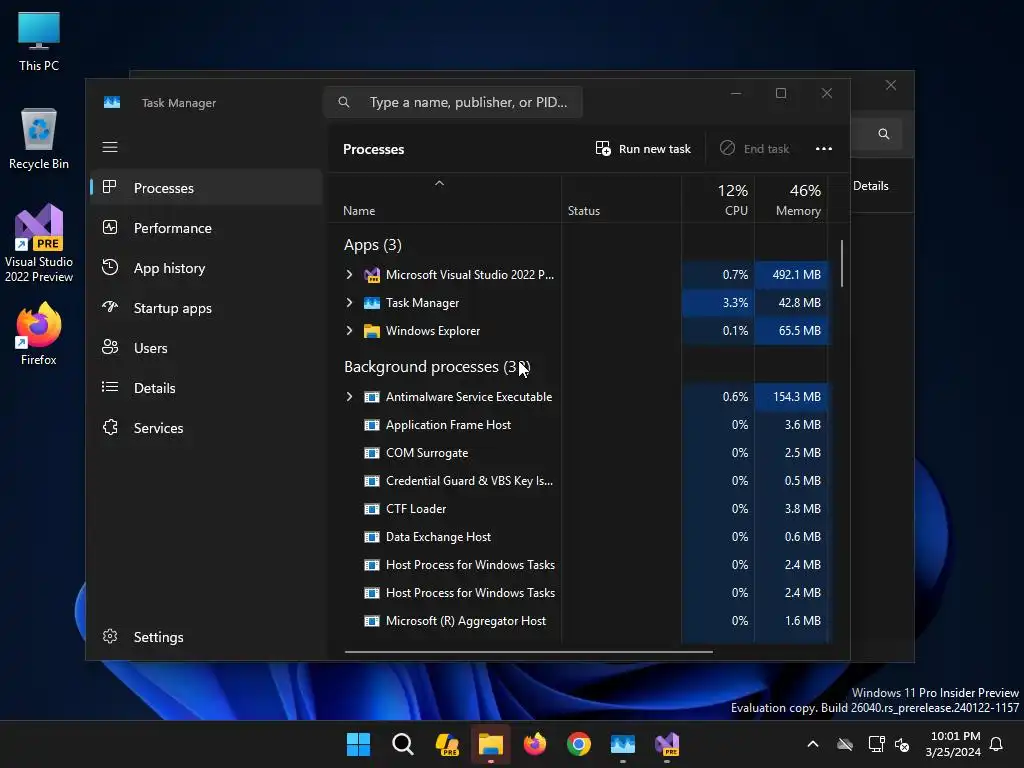Switch to the Users tab
This screenshot has width=1024, height=768.
tap(206, 348)
